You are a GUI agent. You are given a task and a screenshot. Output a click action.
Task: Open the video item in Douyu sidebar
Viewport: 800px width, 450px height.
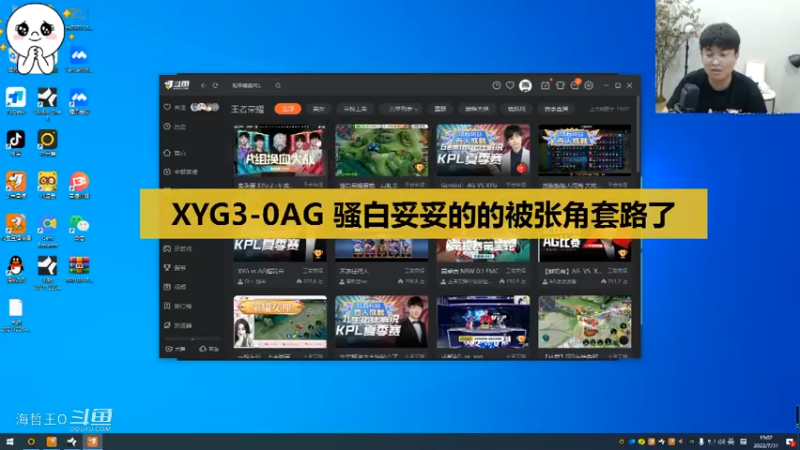[x=174, y=287]
